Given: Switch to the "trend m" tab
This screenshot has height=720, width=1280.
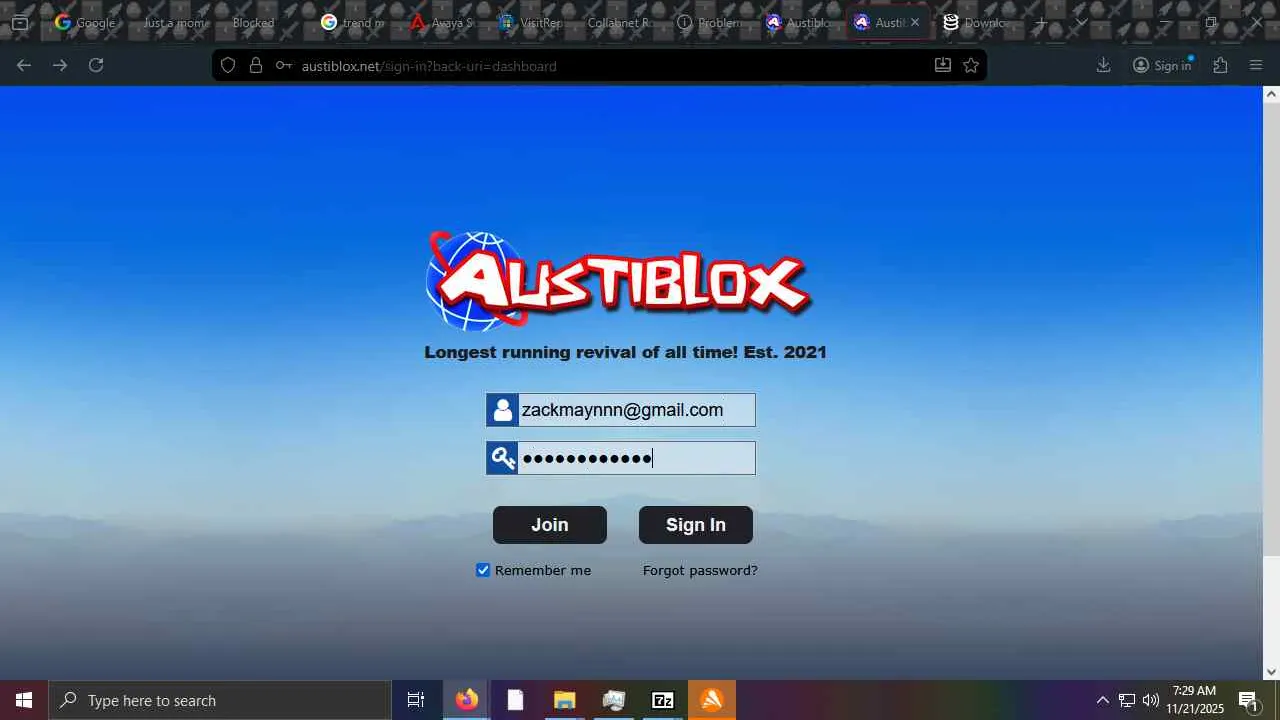Looking at the screenshot, I should point(352,22).
